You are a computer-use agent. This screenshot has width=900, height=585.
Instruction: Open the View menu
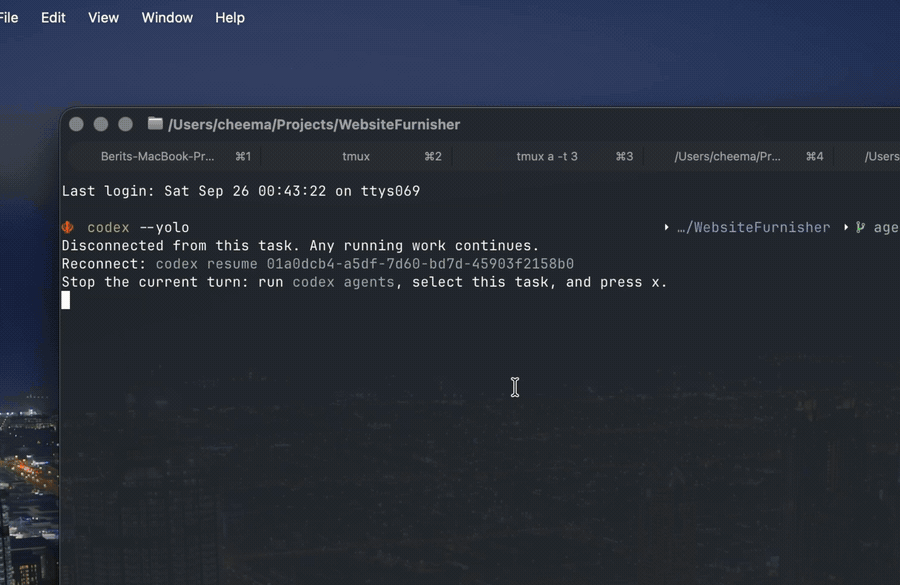pyautogui.click(x=103, y=18)
